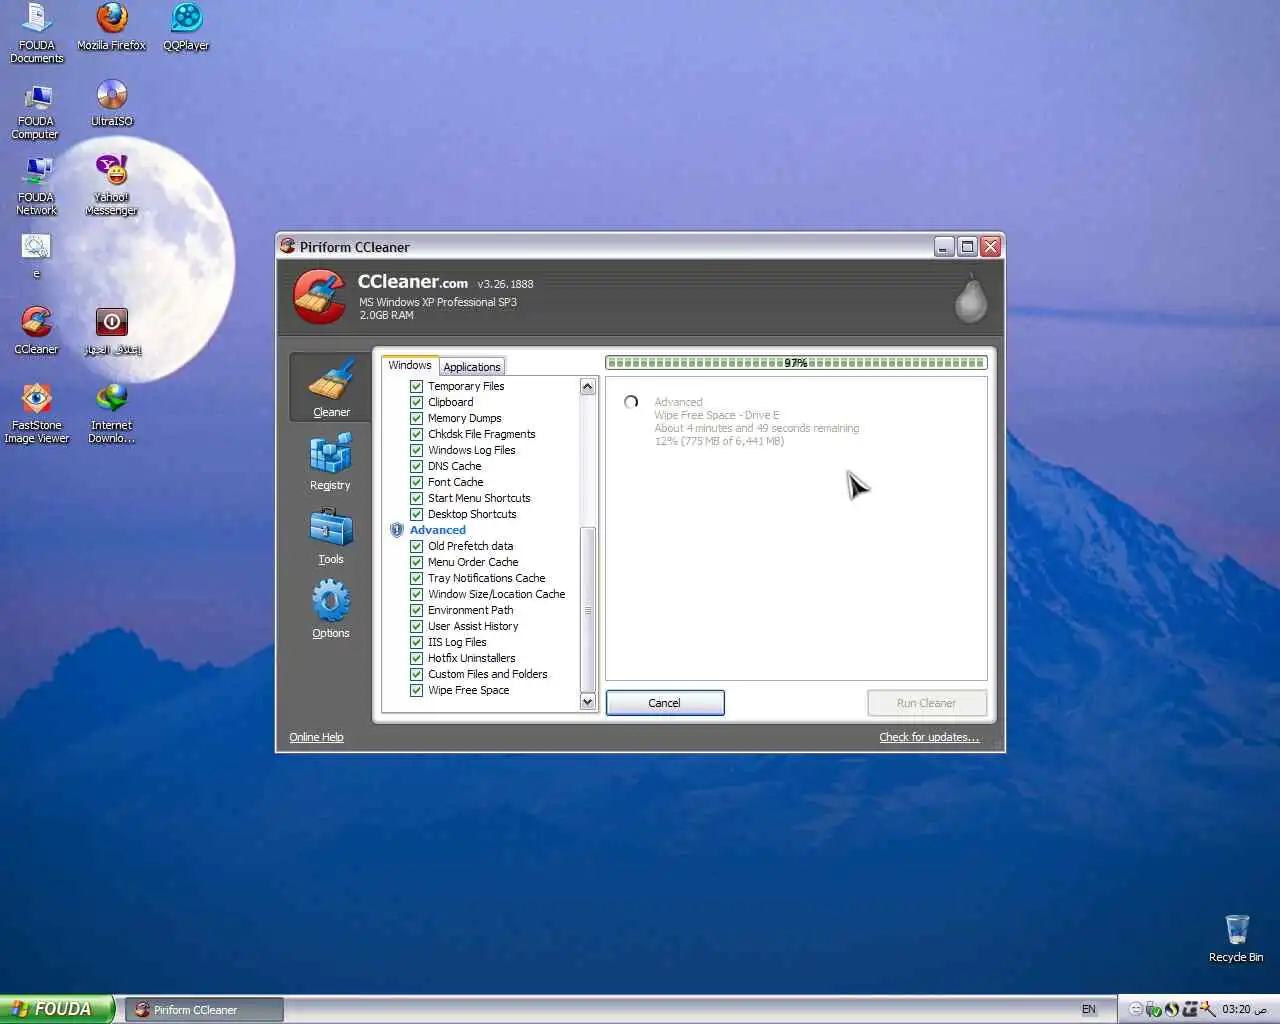Toggle Window Size/Location Cache checkbox
The image size is (1280, 1024).
point(416,594)
